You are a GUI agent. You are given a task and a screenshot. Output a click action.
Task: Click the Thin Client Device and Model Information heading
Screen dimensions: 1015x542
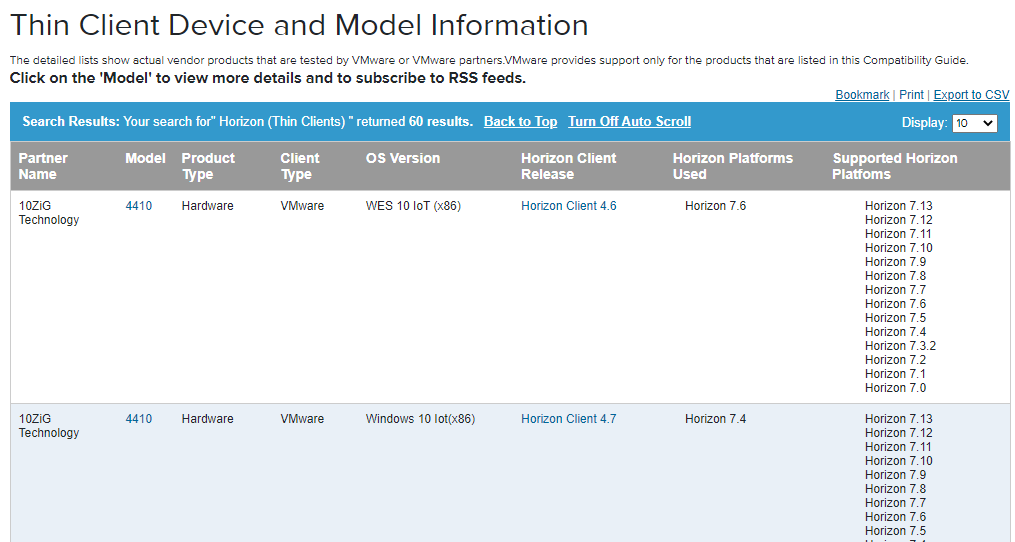pyautogui.click(x=299, y=26)
